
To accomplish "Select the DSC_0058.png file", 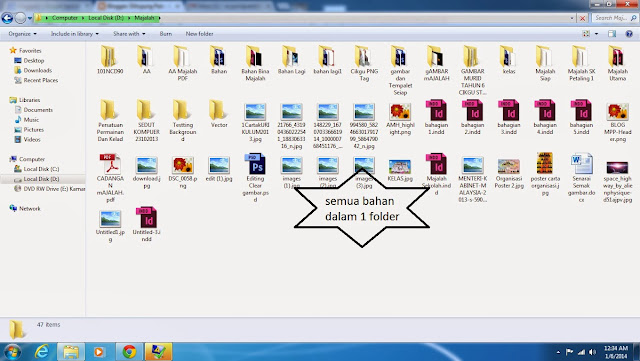I will [182, 171].
